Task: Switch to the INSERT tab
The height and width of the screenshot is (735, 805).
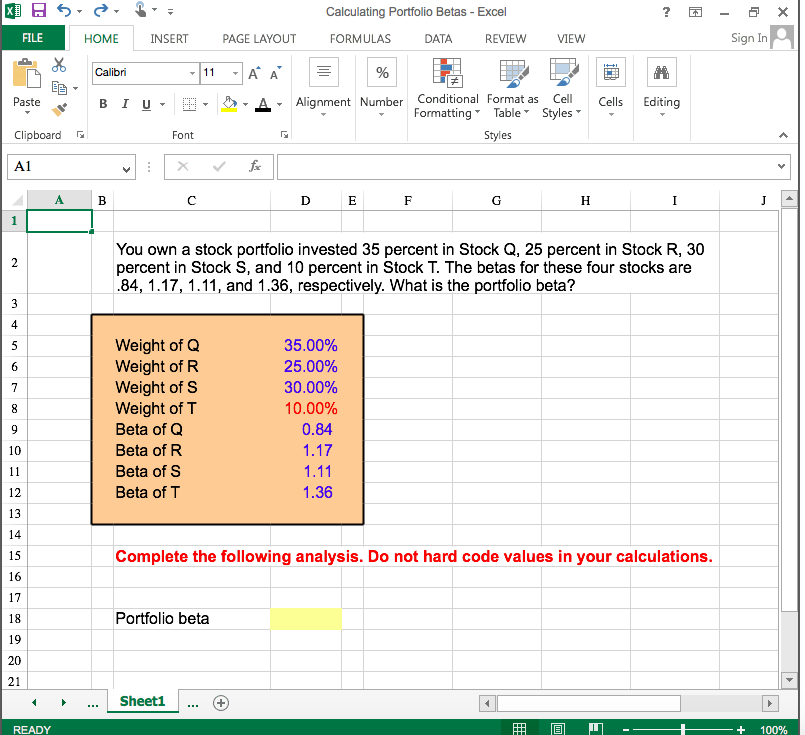Action: click(x=169, y=39)
